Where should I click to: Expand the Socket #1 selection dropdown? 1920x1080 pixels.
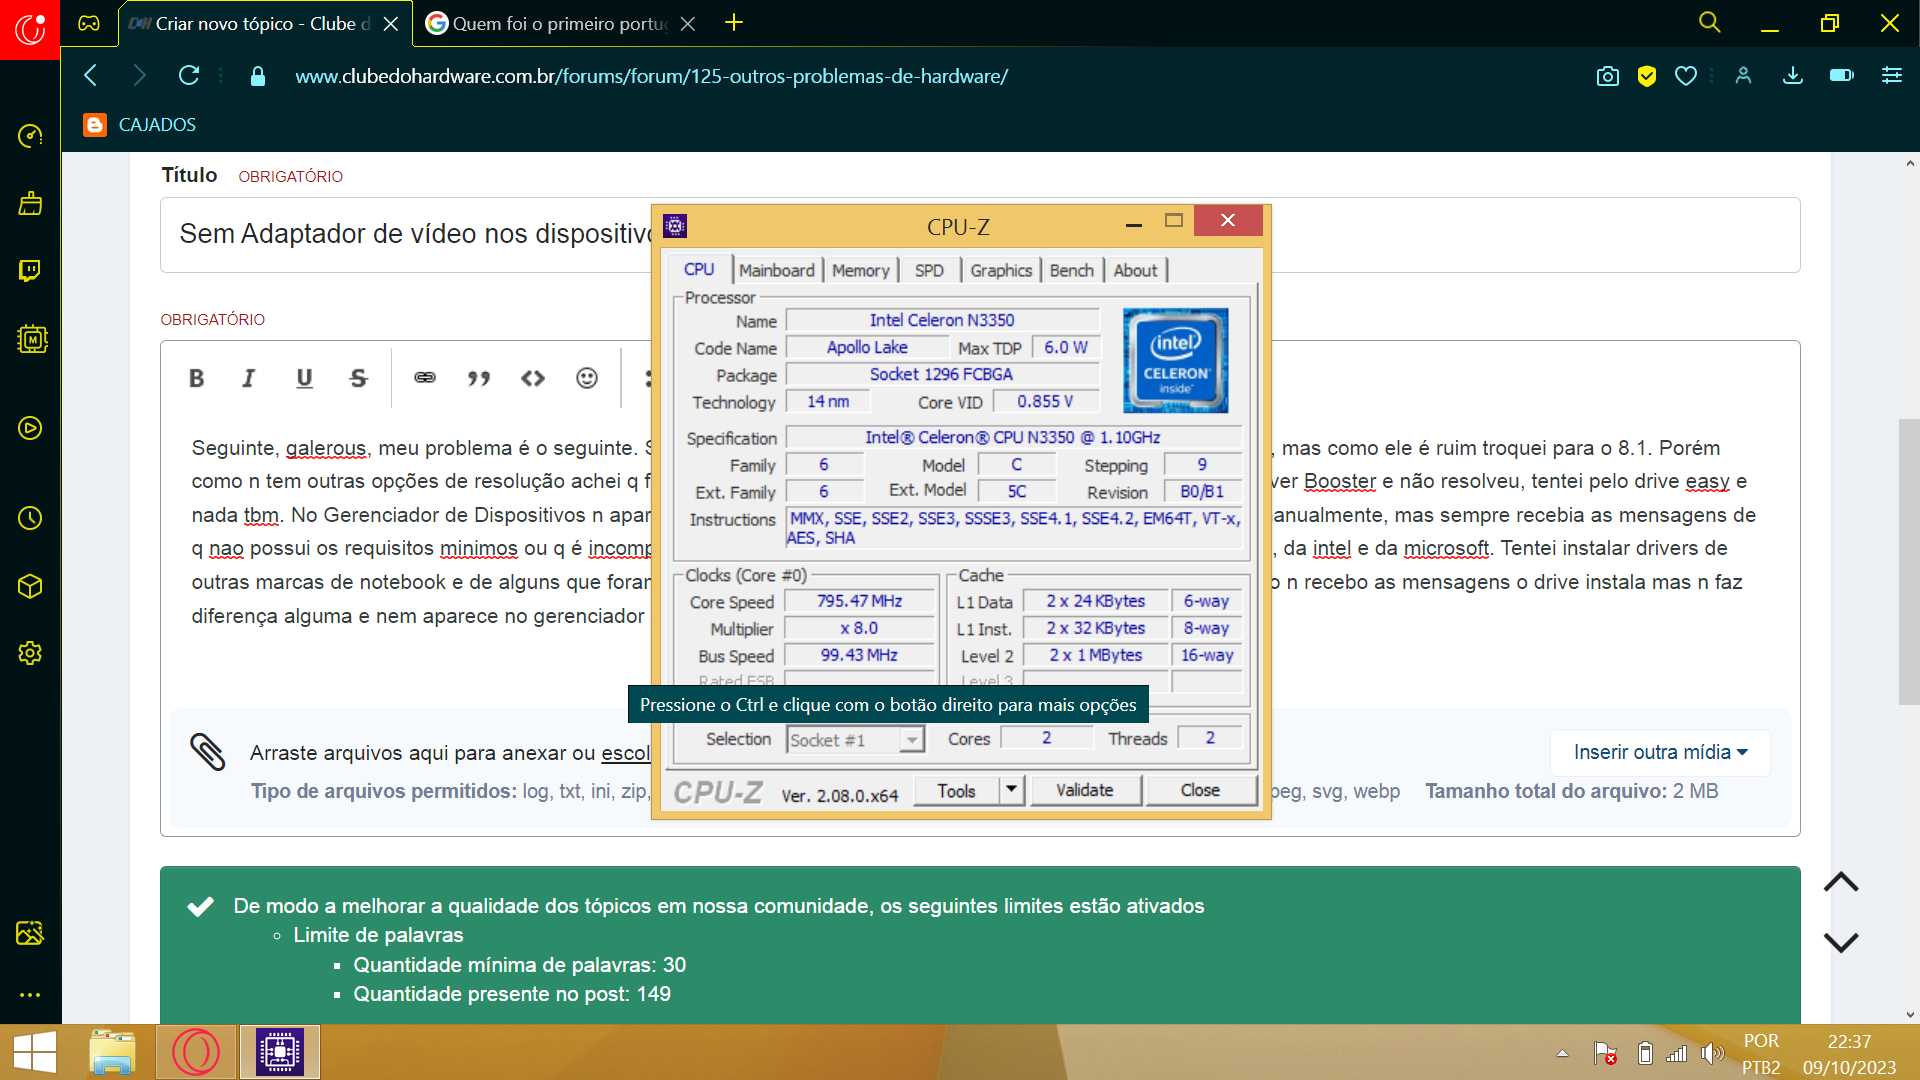click(x=912, y=740)
